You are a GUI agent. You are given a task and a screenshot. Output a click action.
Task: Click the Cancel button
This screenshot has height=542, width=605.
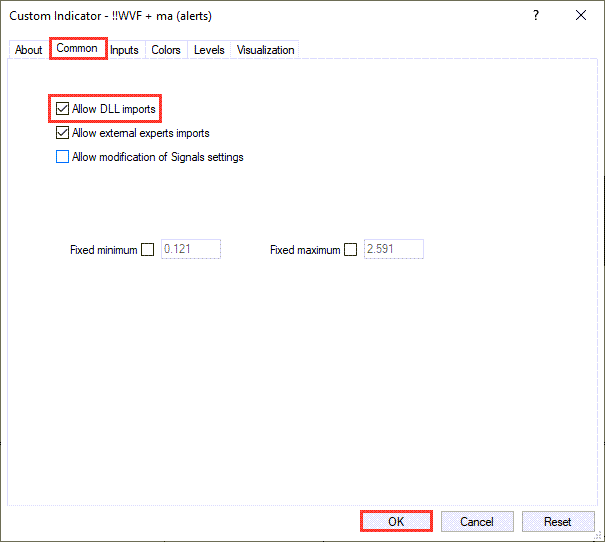[x=477, y=522]
